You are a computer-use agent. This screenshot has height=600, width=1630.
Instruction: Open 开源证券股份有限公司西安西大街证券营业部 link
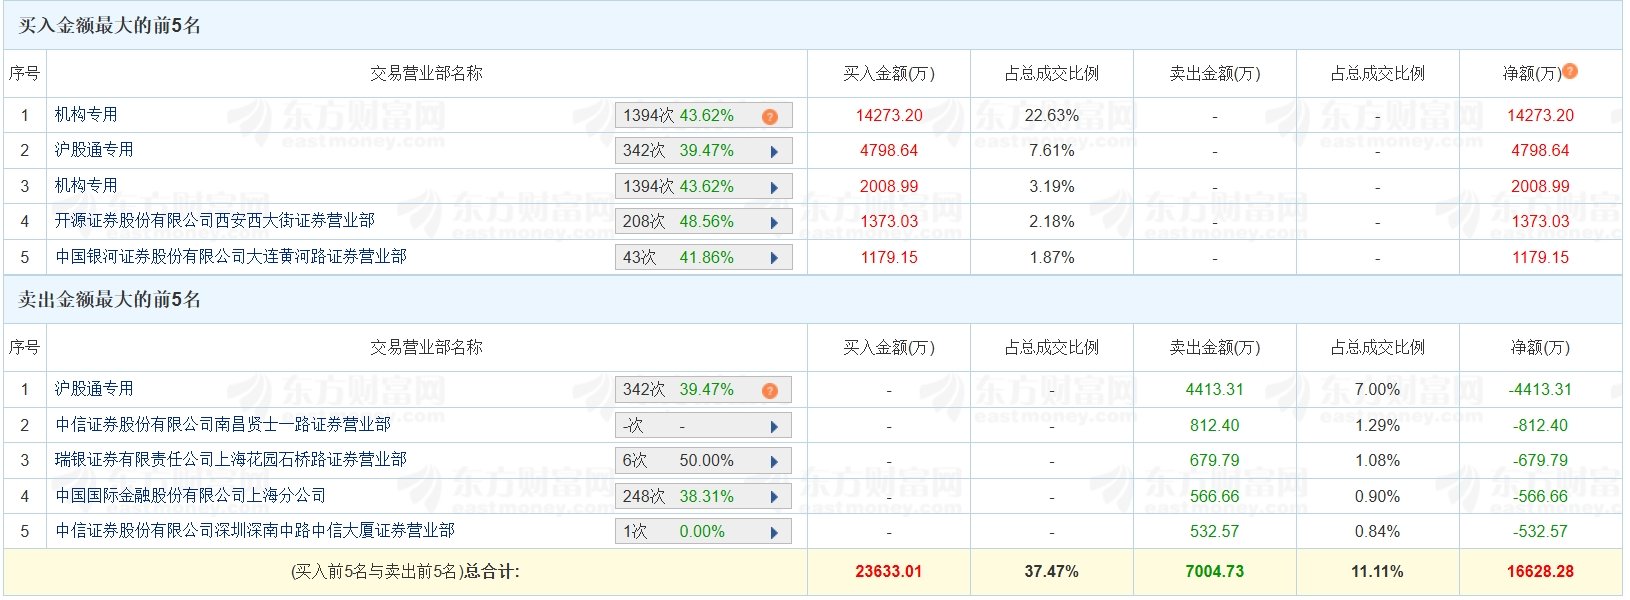coord(215,221)
